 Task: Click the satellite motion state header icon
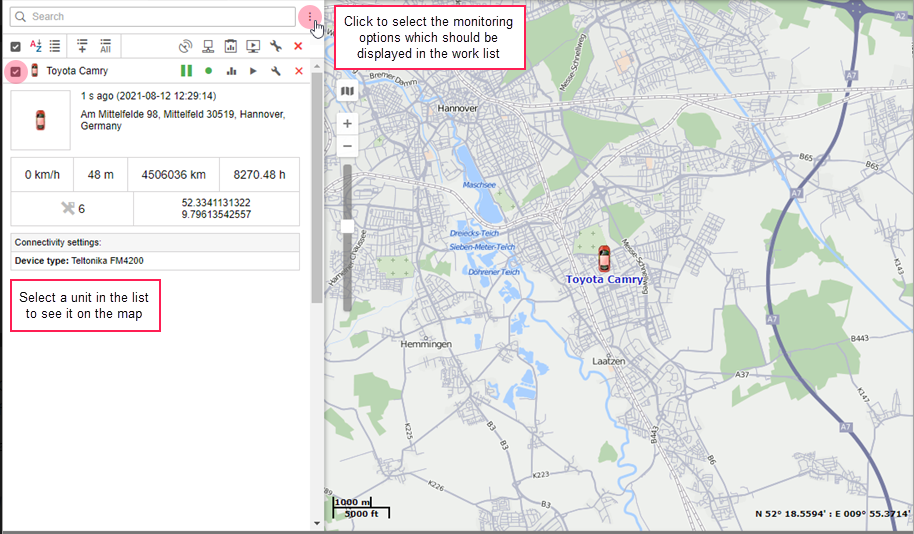185,46
